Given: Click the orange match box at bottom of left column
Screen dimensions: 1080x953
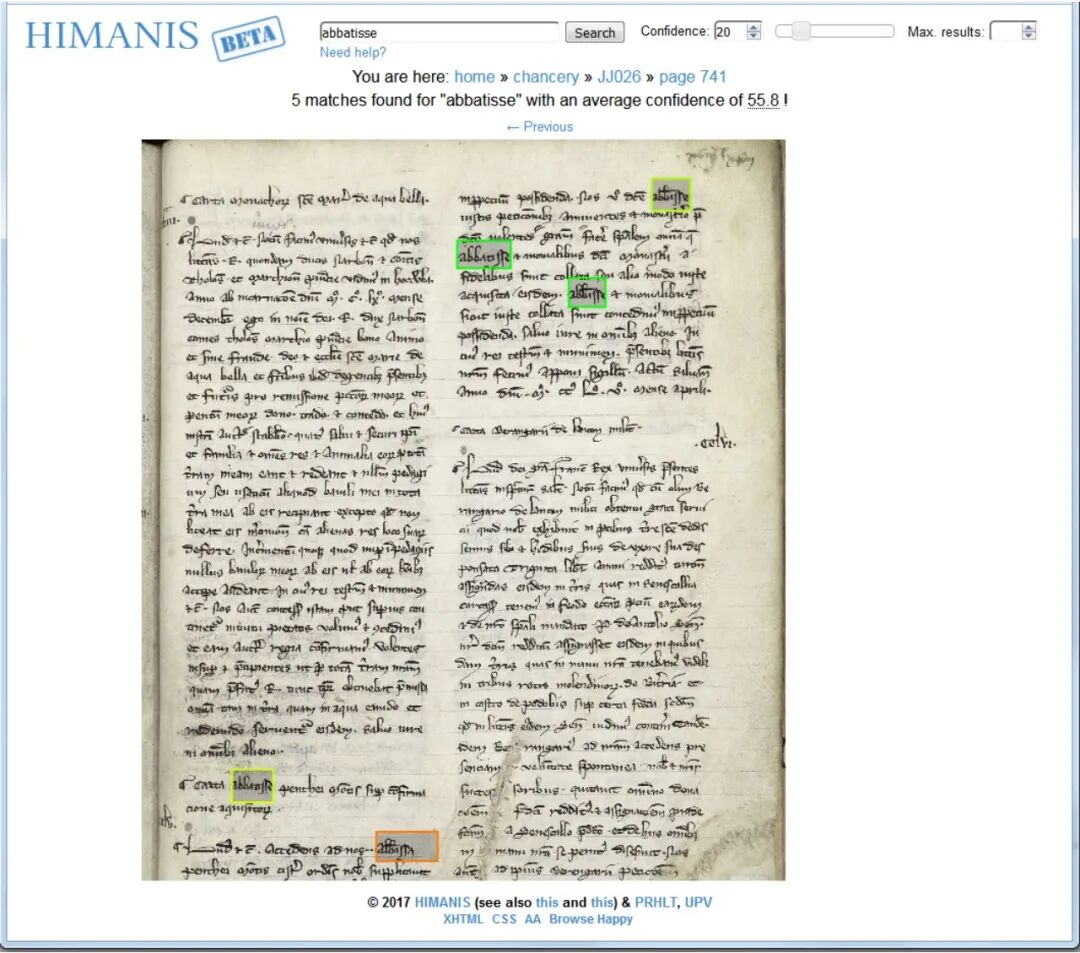Looking at the screenshot, I should pos(407,846).
